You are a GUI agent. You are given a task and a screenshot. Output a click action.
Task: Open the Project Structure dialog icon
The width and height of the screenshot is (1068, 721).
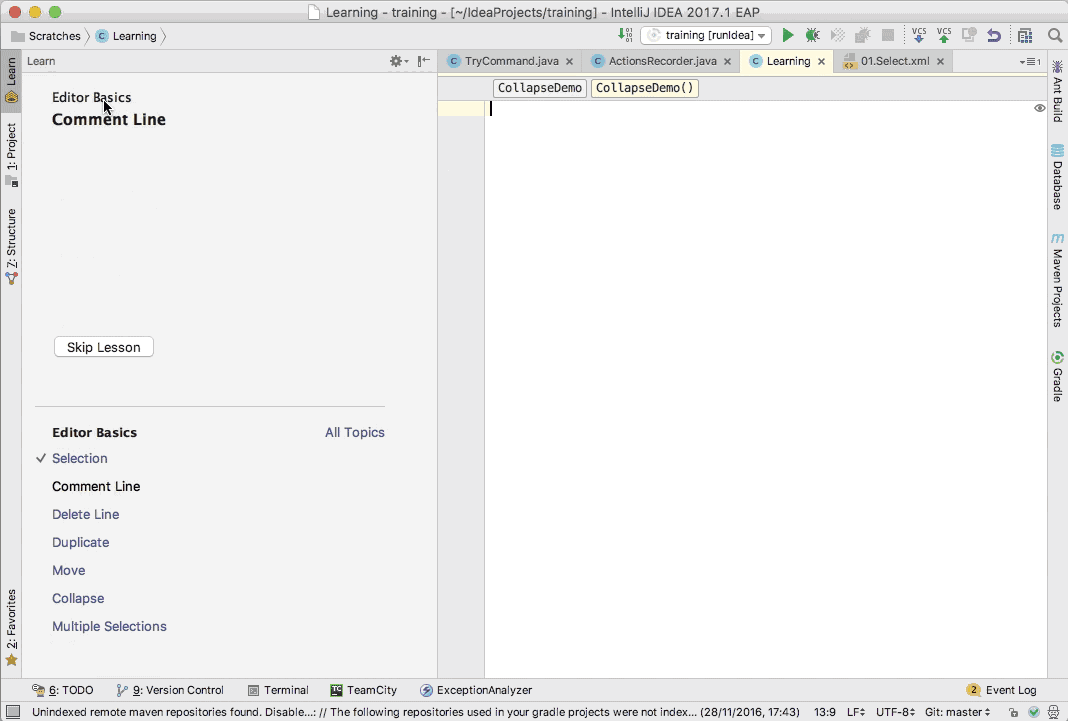(1024, 35)
